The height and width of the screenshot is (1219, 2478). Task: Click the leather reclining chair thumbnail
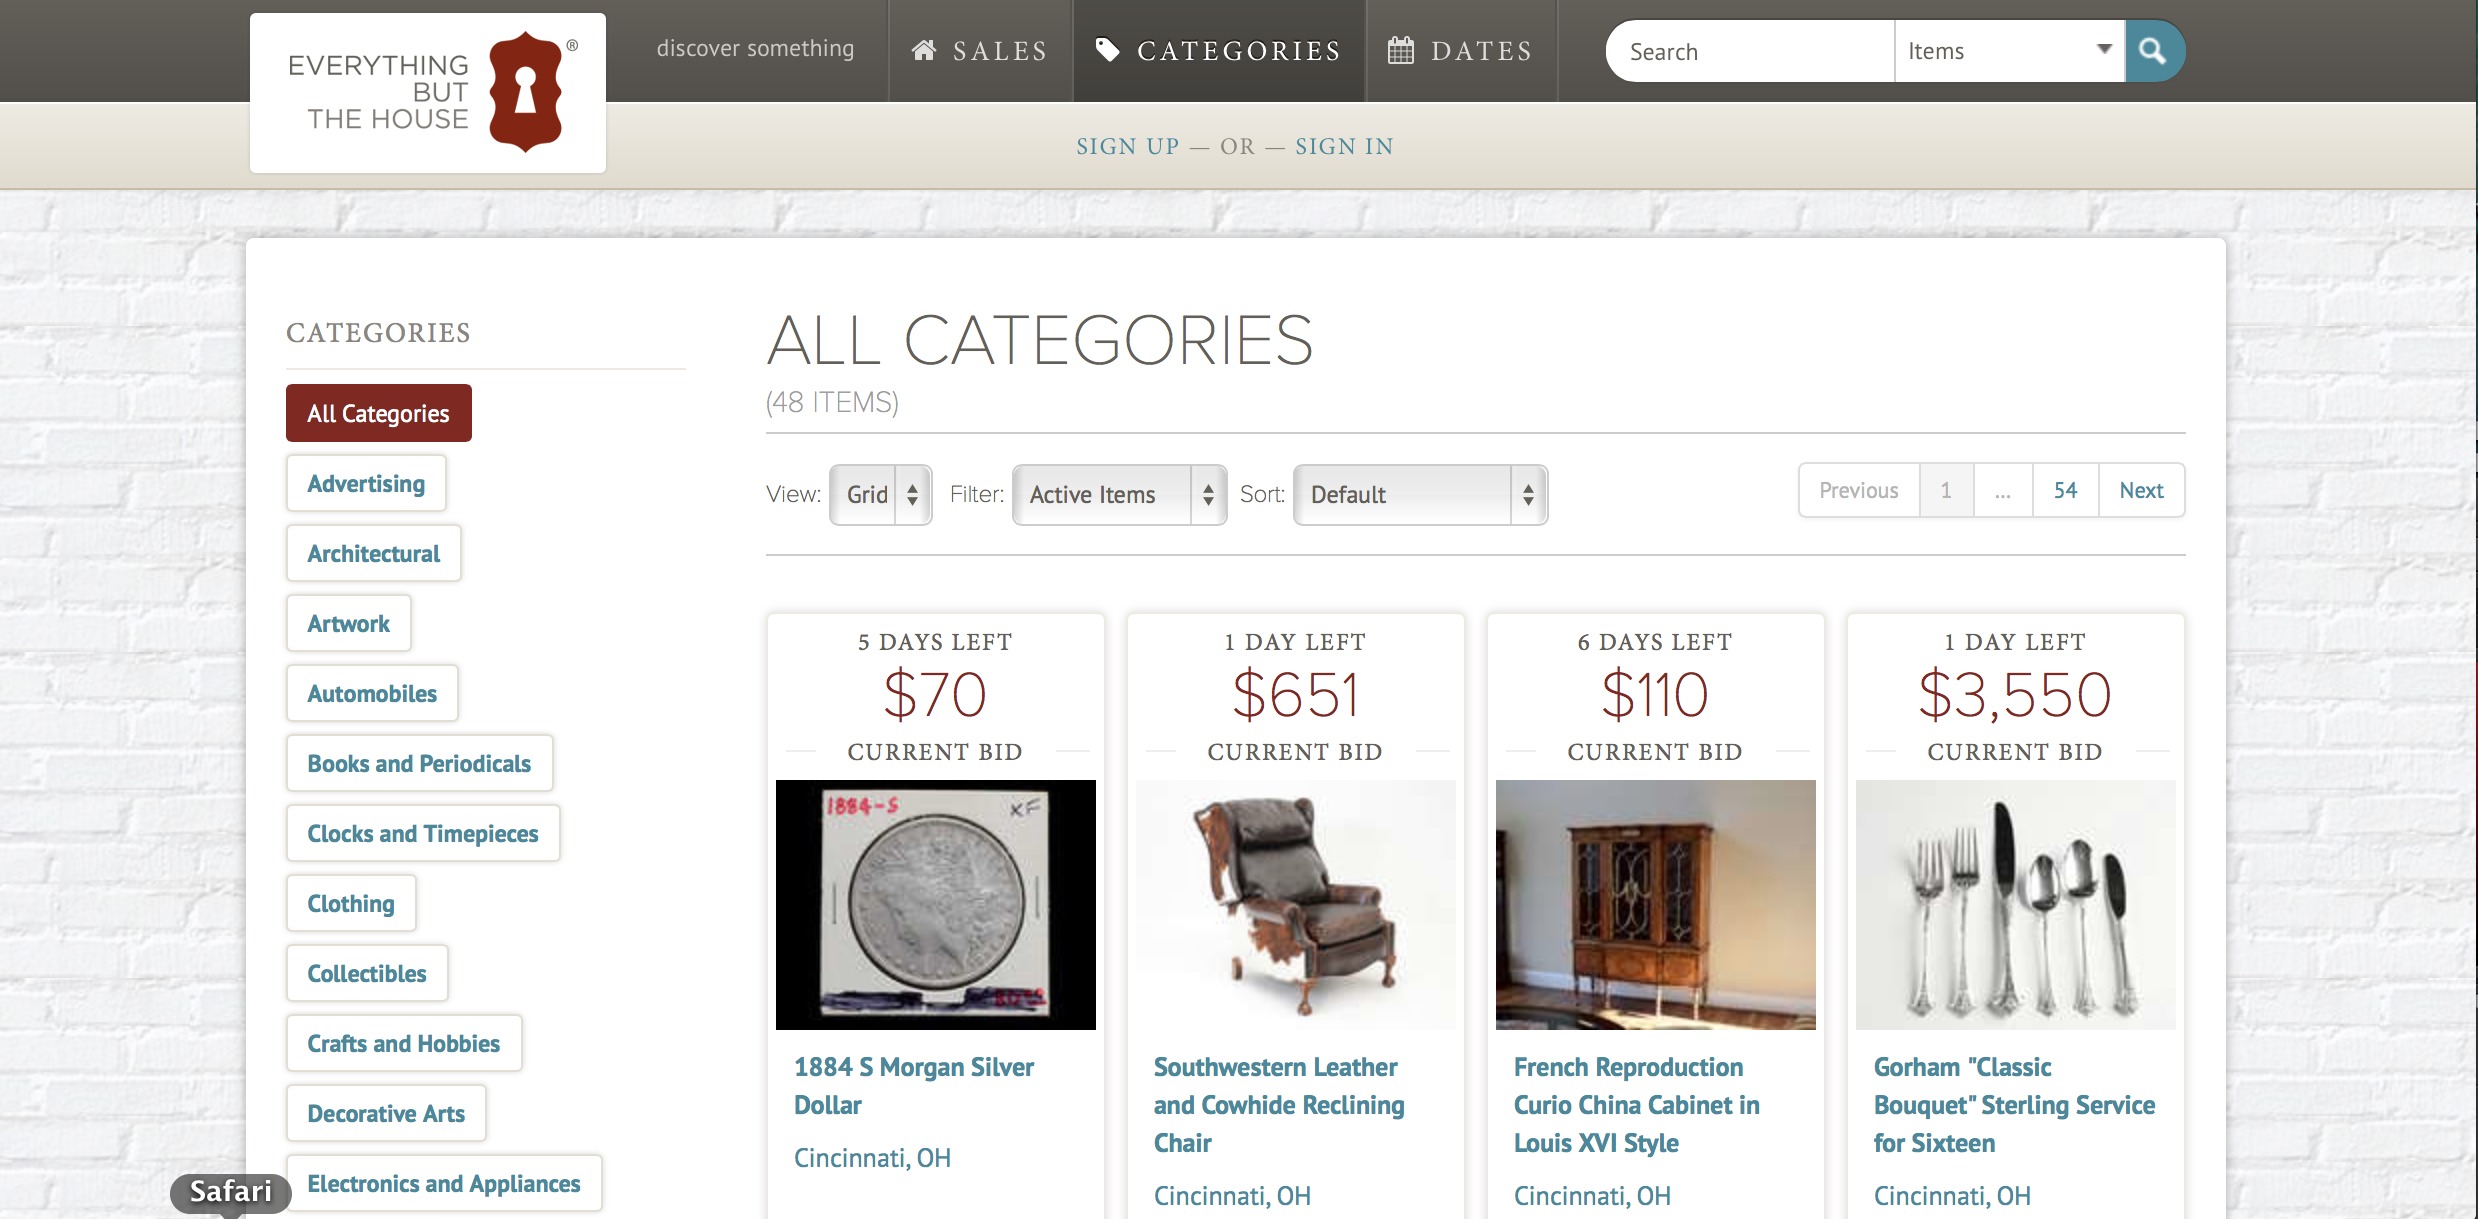click(x=1295, y=905)
